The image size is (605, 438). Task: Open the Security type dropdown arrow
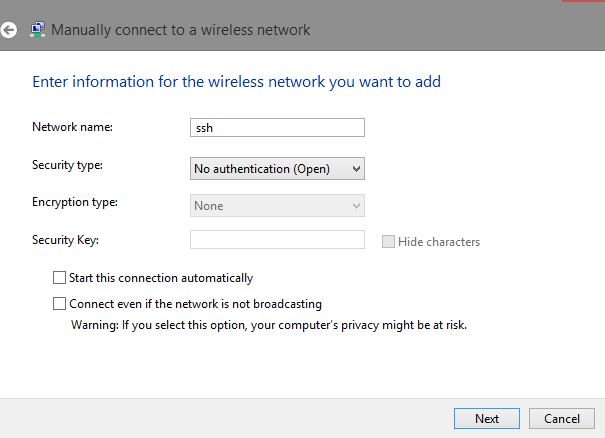[357, 169]
